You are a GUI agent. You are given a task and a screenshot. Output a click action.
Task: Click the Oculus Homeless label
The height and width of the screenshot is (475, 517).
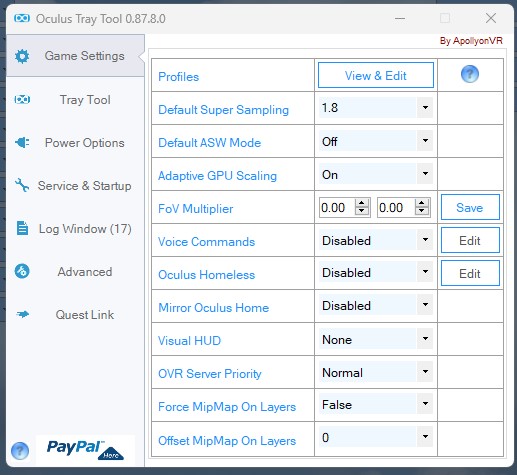point(206,275)
